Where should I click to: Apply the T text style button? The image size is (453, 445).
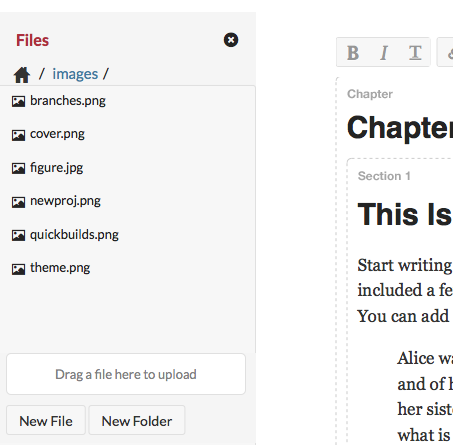[415, 53]
